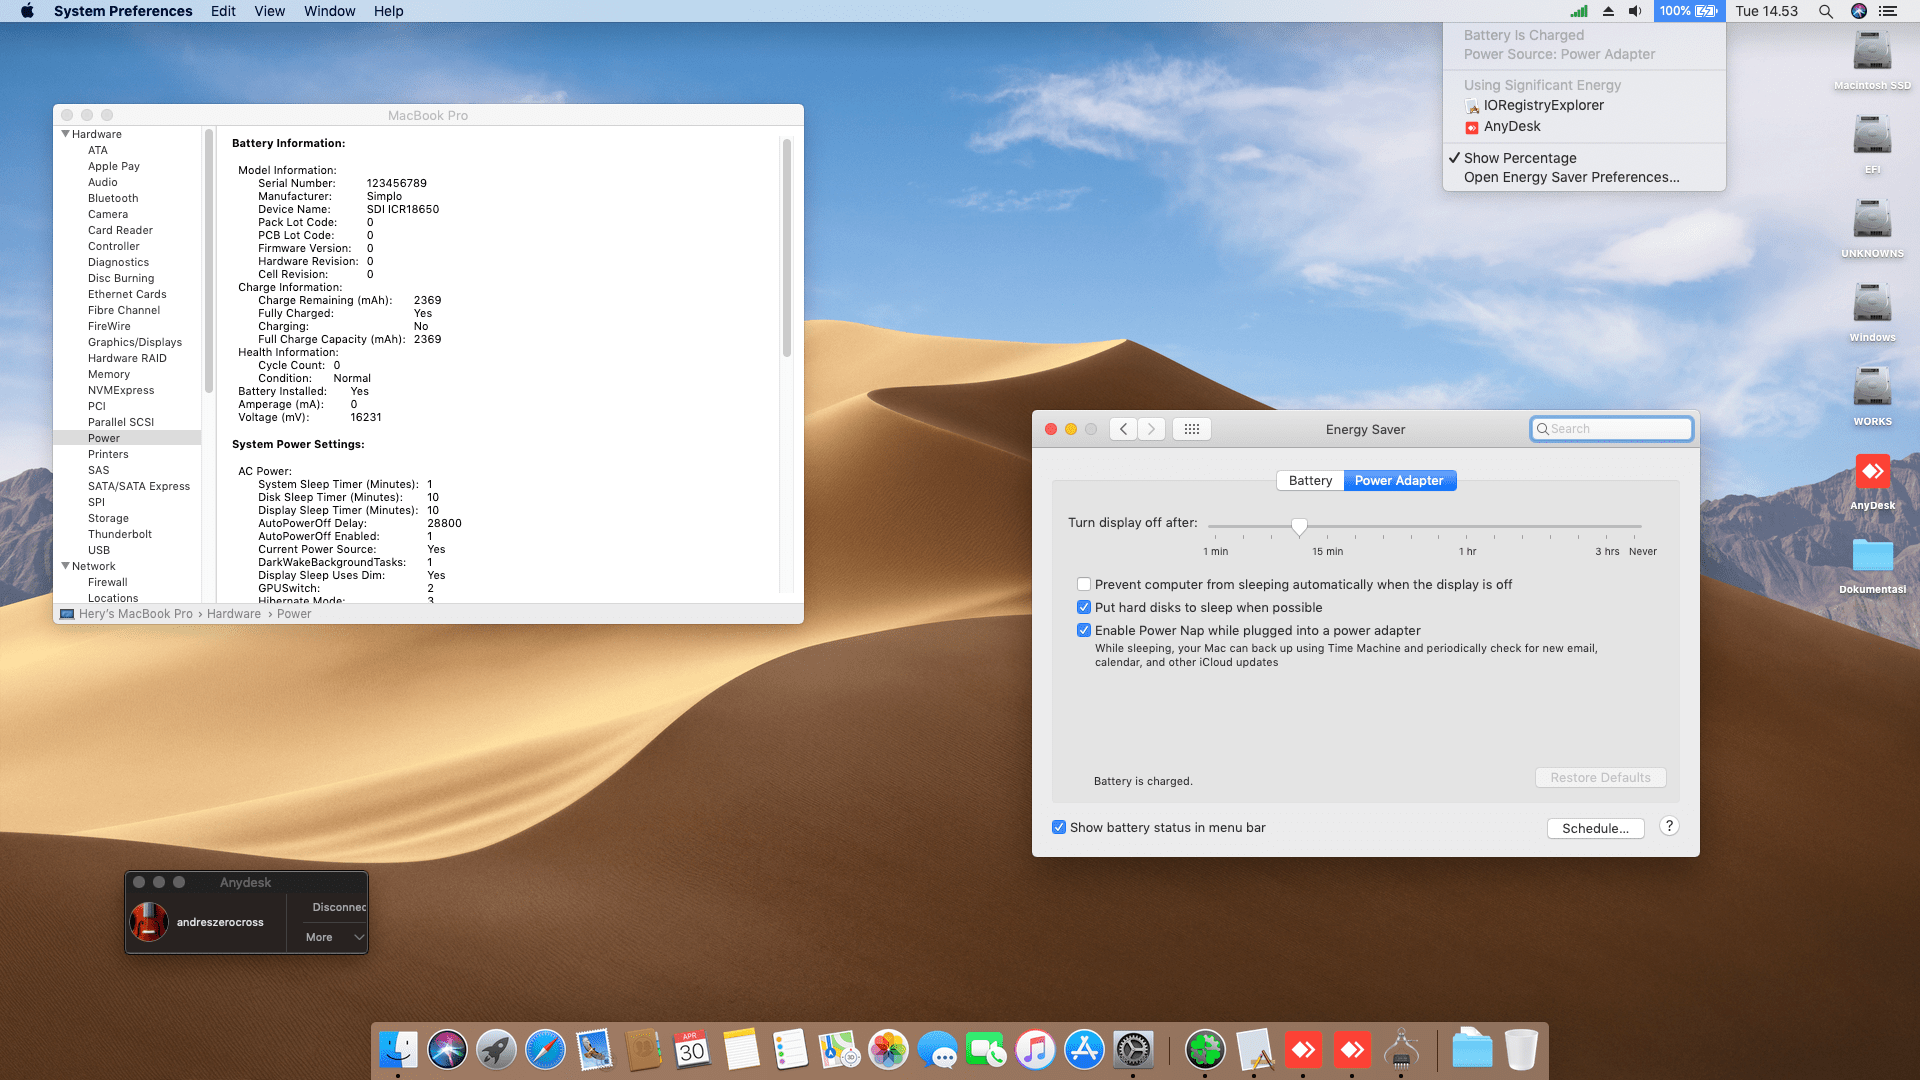Click Turn display off slider thumb
This screenshot has width=1920, height=1080.
click(1299, 526)
